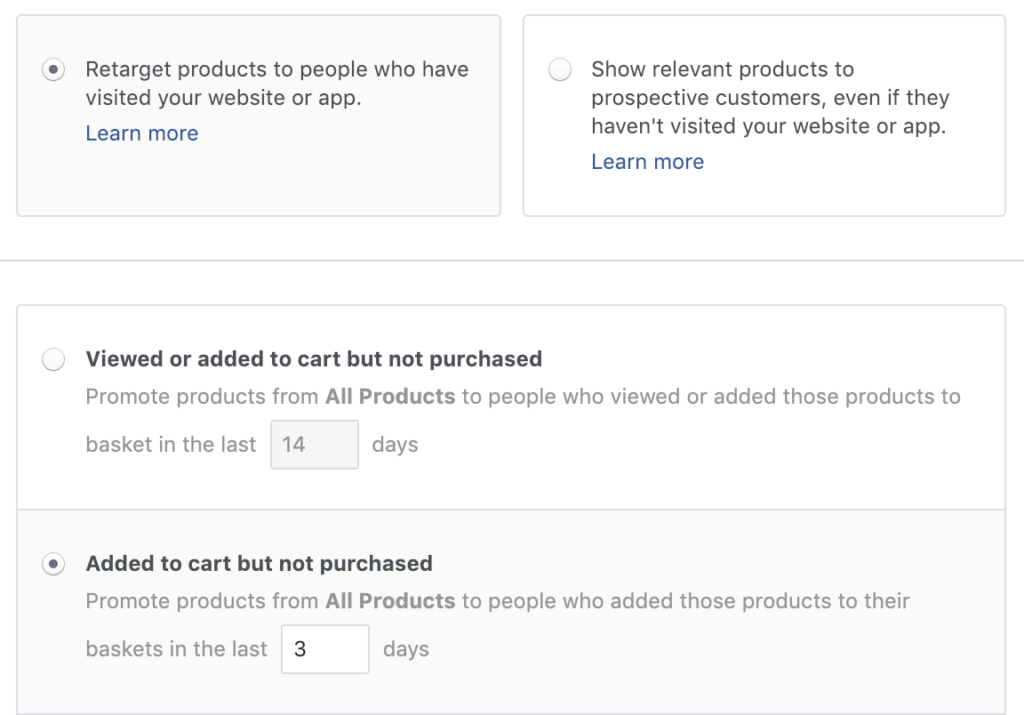Click All Products in the viewed-or-added option

(390, 396)
